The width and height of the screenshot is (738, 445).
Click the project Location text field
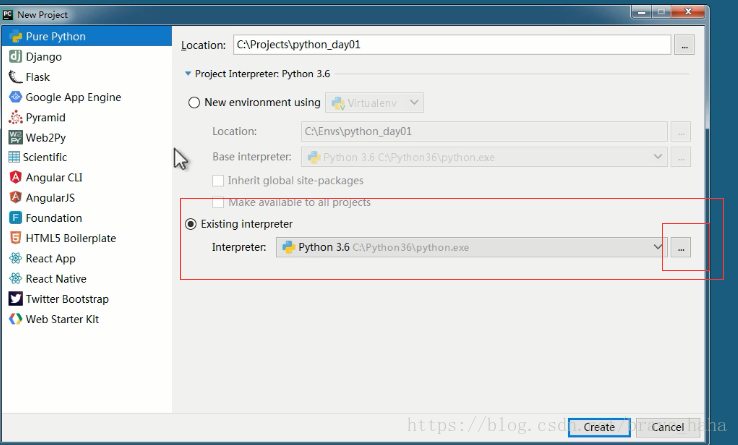click(x=452, y=45)
